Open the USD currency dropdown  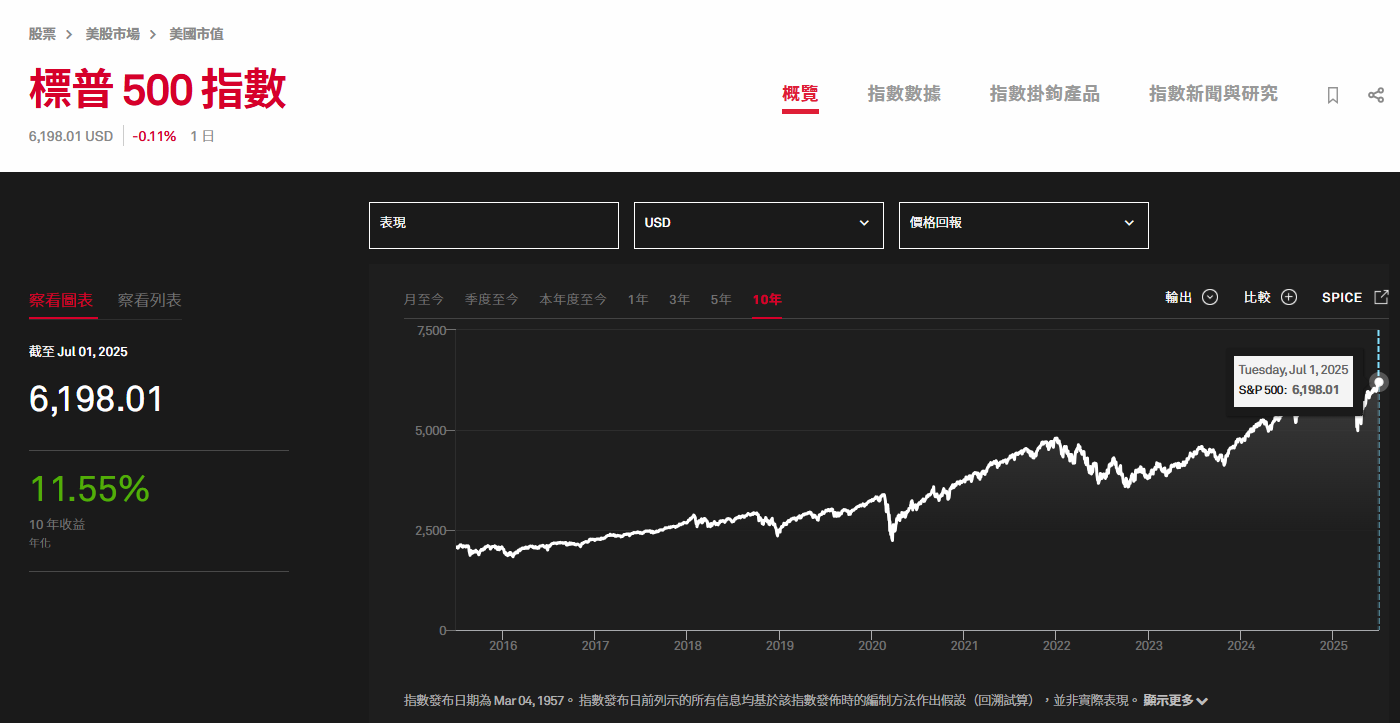click(x=759, y=225)
